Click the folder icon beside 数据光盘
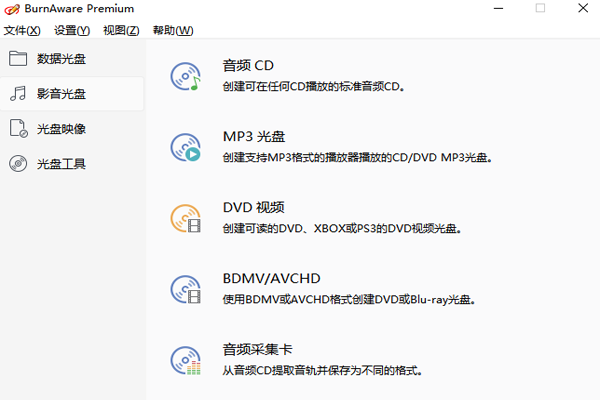Viewport: 600px width, 400px height. (x=18, y=59)
